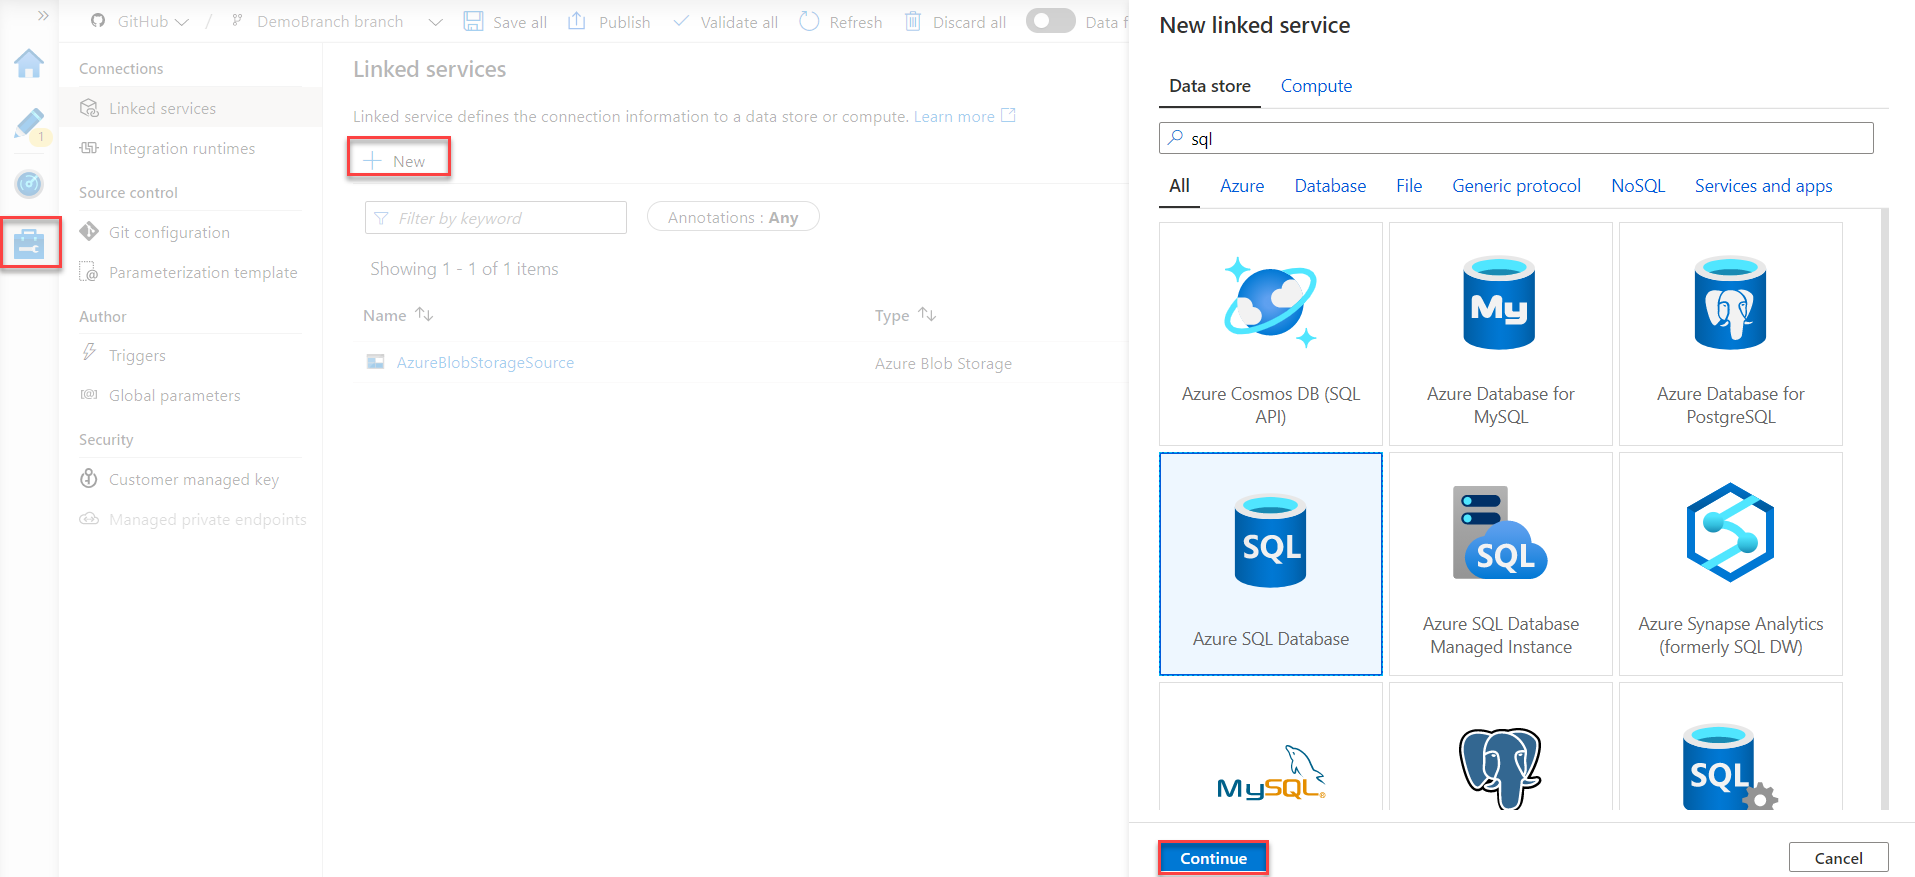Select the Generic protocol category filter

(x=1516, y=186)
